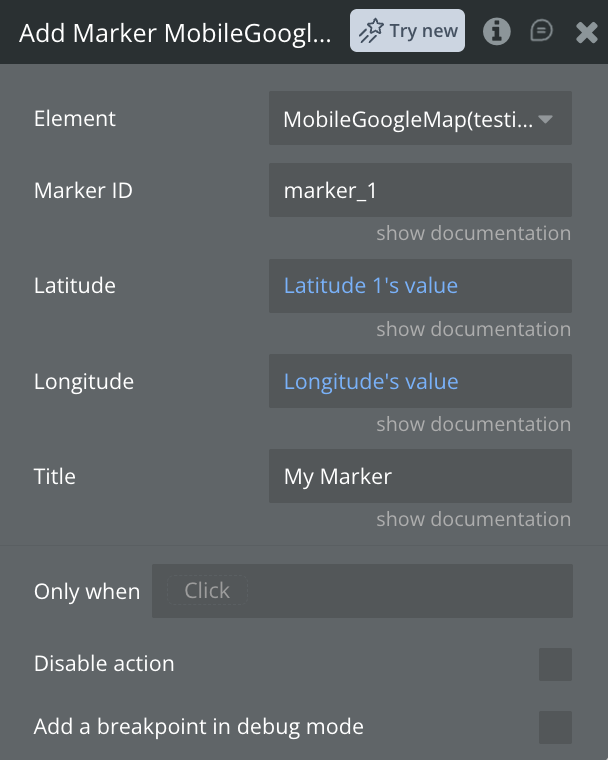The height and width of the screenshot is (760, 608).
Task: Click the sparkle star icon on Try new
Action: [371, 32]
